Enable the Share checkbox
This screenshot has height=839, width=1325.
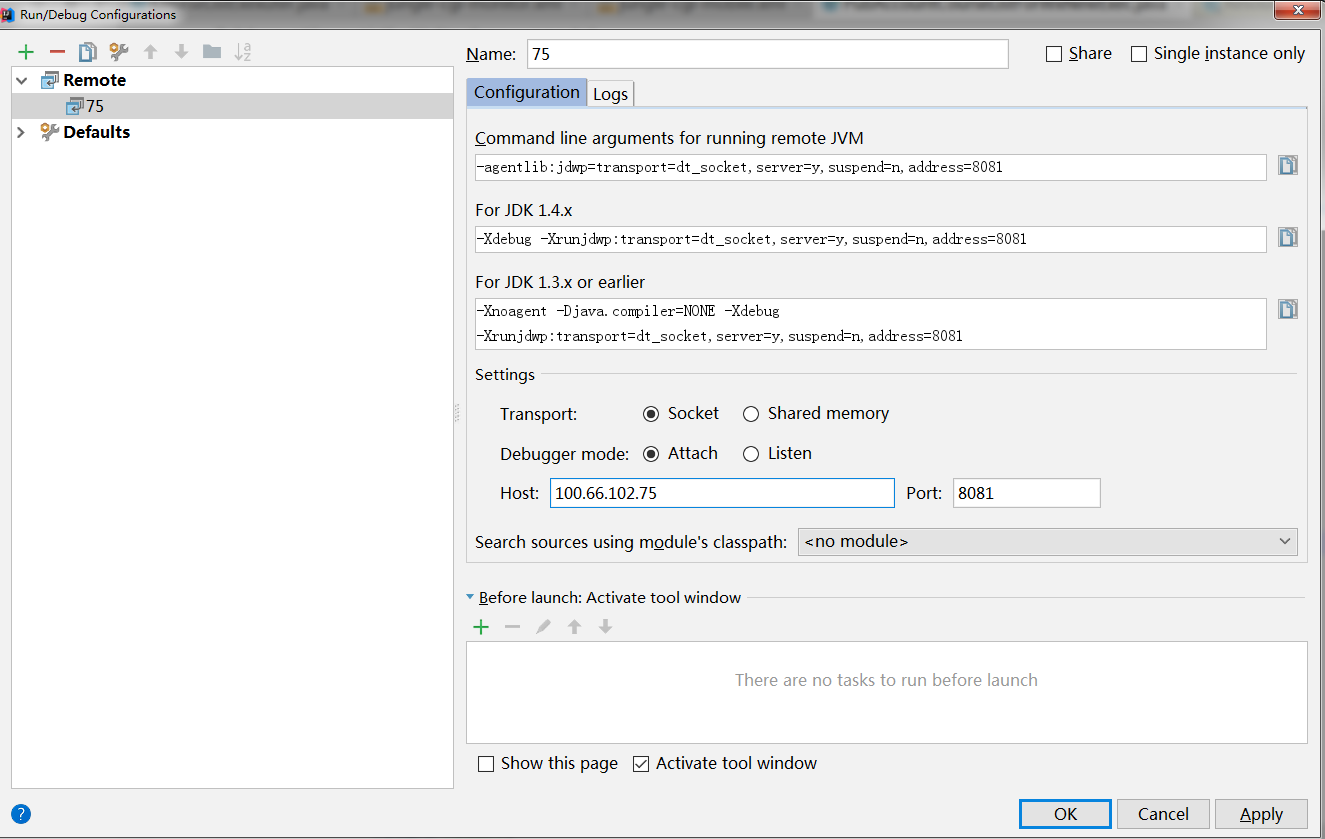[x=1054, y=54]
